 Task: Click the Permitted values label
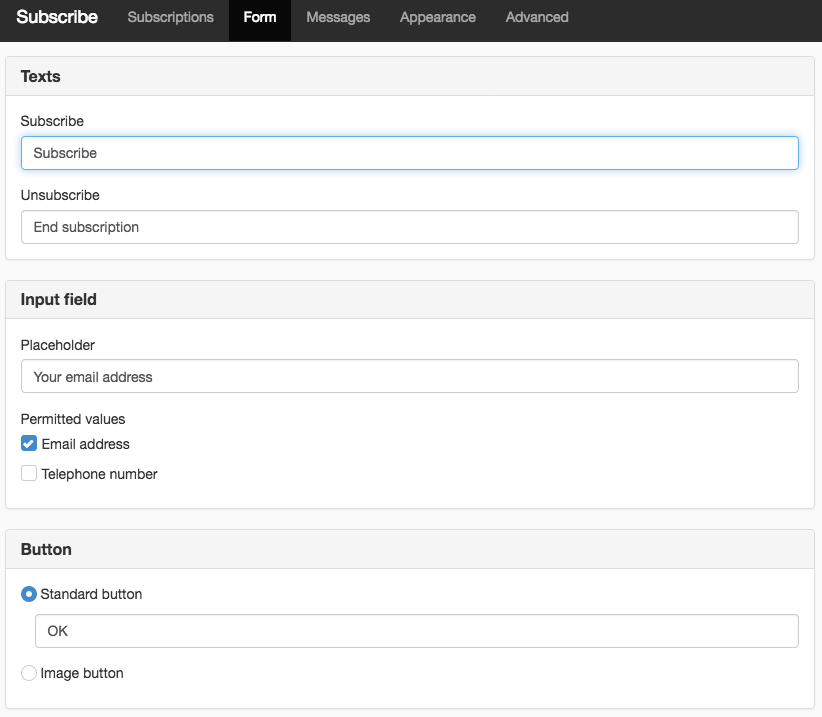tap(73, 419)
